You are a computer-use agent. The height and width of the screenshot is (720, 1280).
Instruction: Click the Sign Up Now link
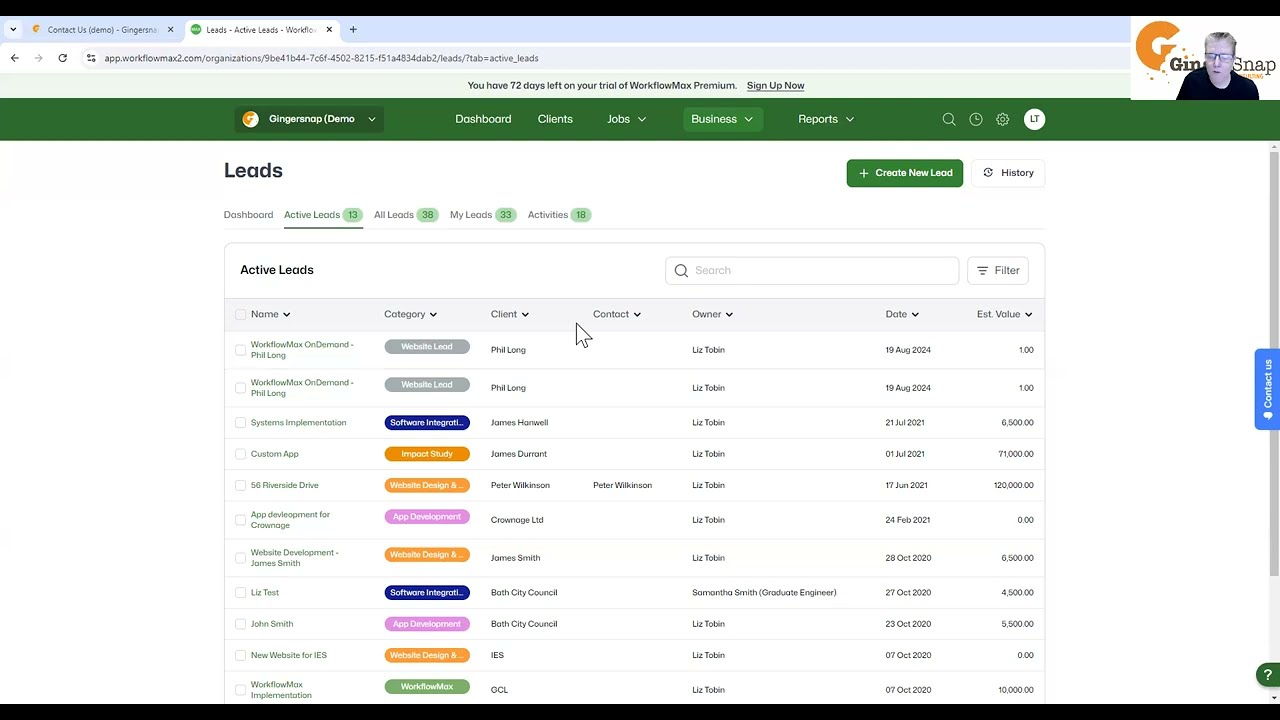(x=775, y=86)
